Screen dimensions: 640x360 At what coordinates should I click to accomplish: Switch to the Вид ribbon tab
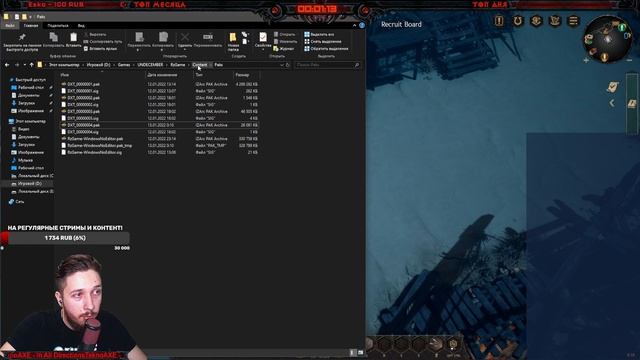(x=81, y=26)
